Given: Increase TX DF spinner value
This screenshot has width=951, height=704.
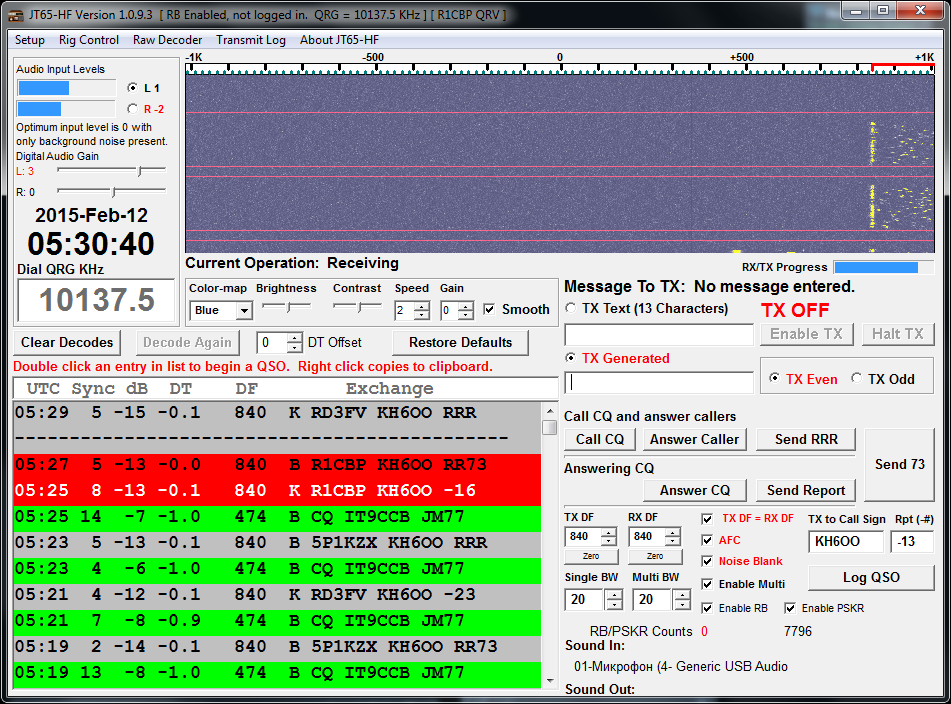Looking at the screenshot, I should [x=608, y=531].
